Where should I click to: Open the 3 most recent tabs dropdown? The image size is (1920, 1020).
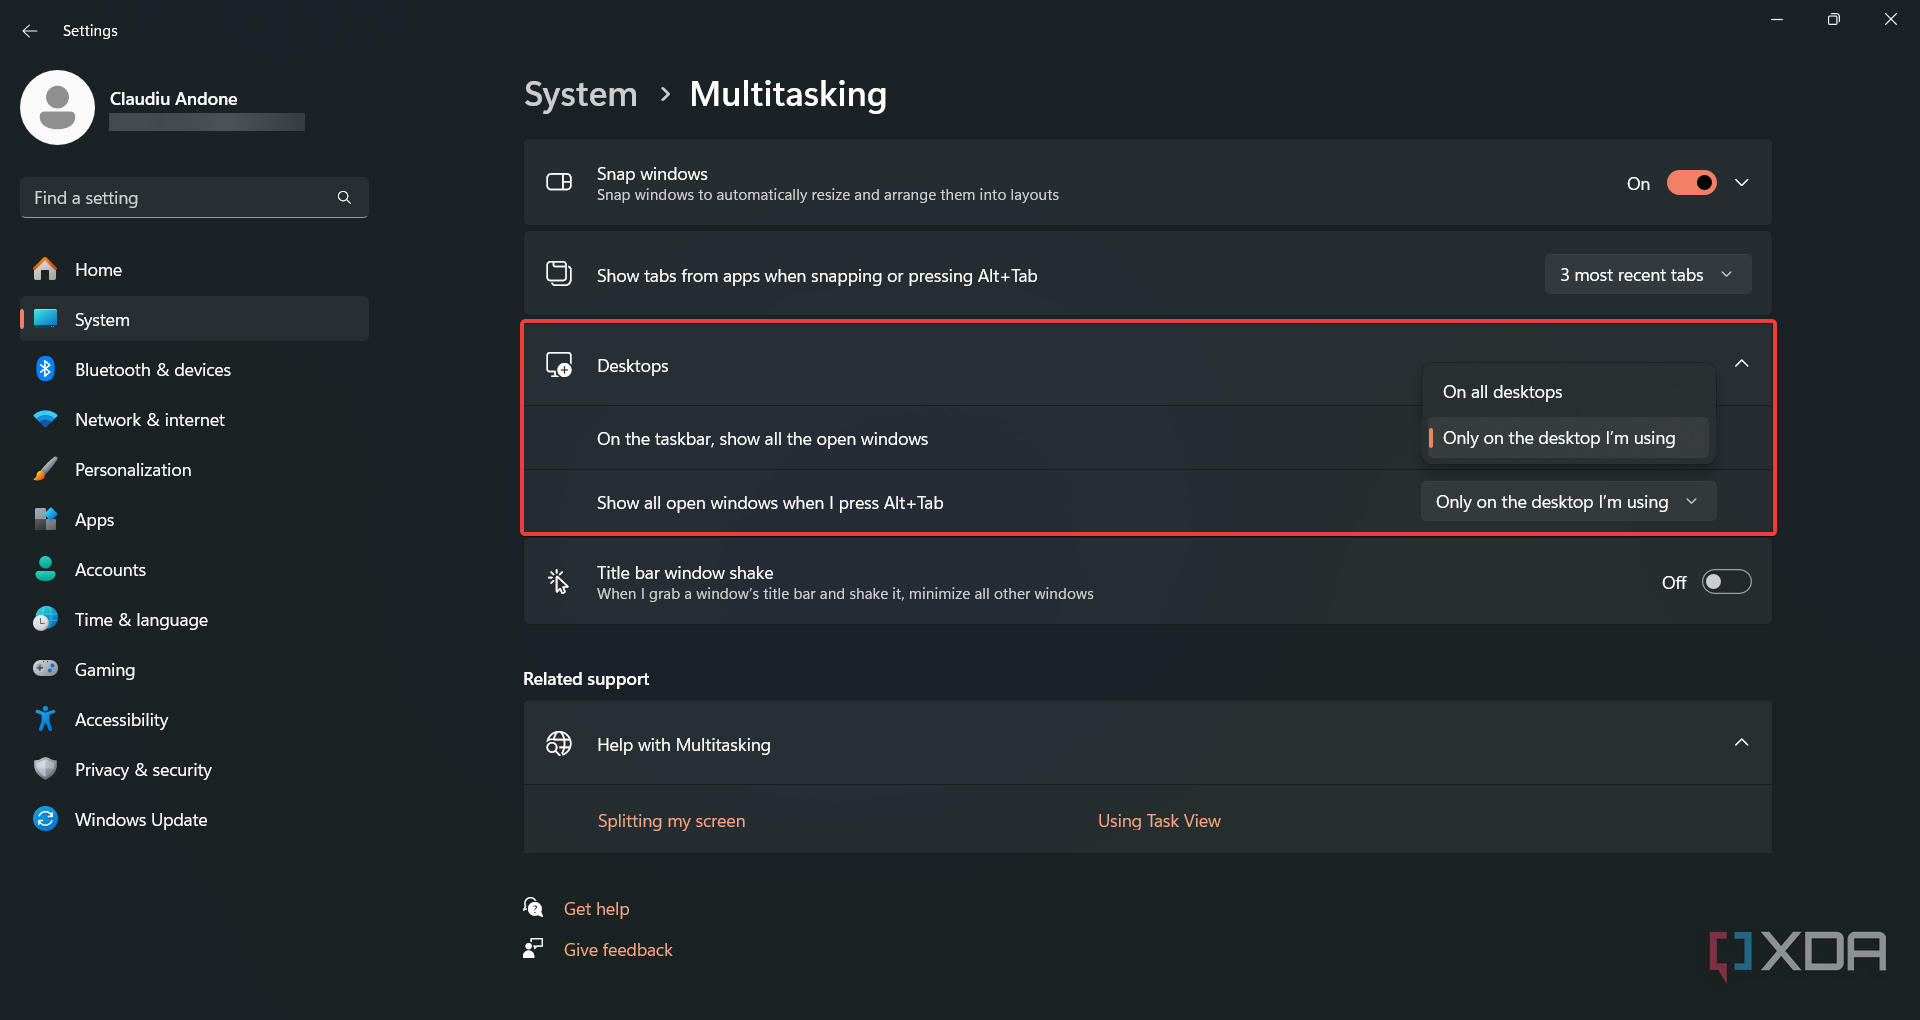coord(1648,275)
